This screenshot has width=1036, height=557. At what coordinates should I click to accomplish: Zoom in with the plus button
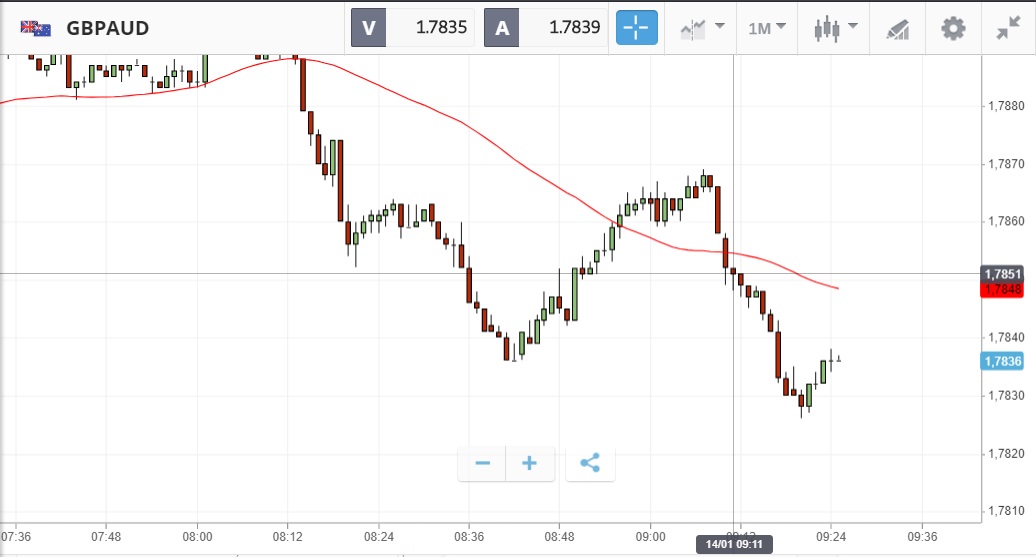click(x=530, y=463)
